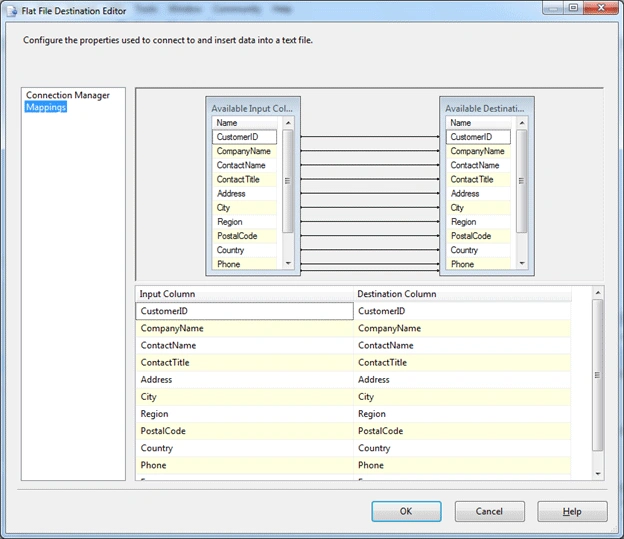Select Phone in the Input Column grid
Viewport: 624px width, 539px height.
(244, 465)
